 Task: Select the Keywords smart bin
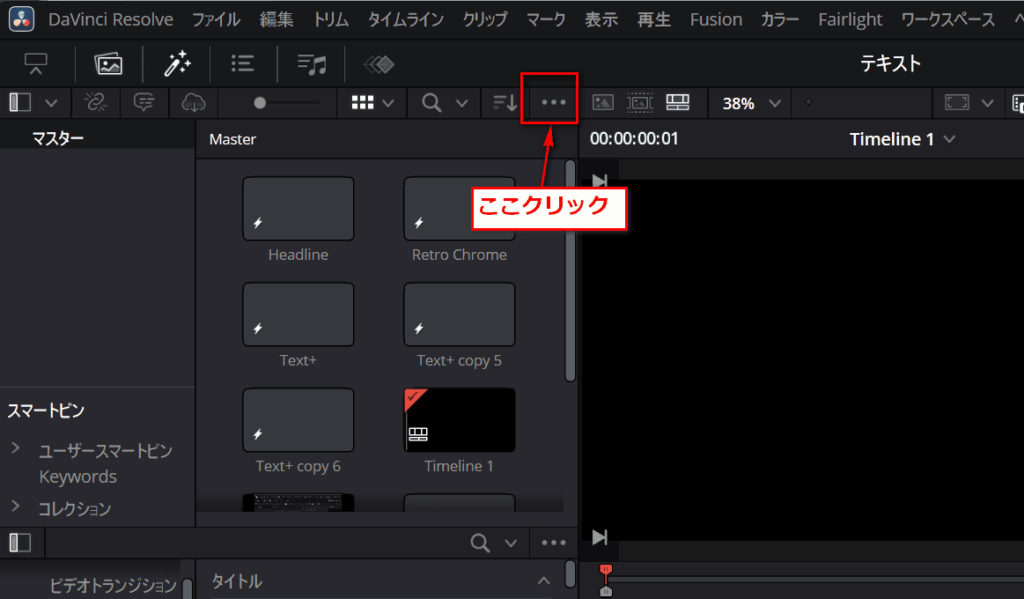pyautogui.click(x=78, y=477)
